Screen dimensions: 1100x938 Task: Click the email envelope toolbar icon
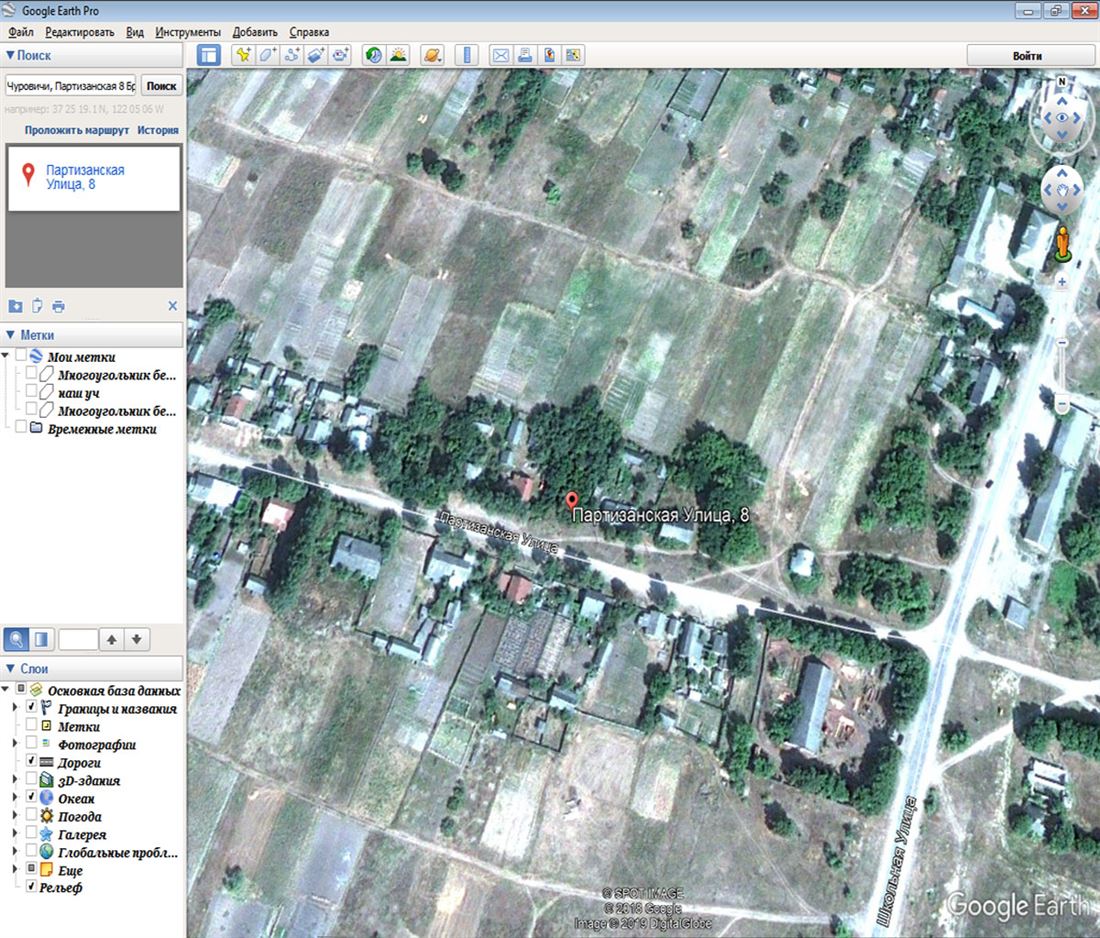[500, 55]
